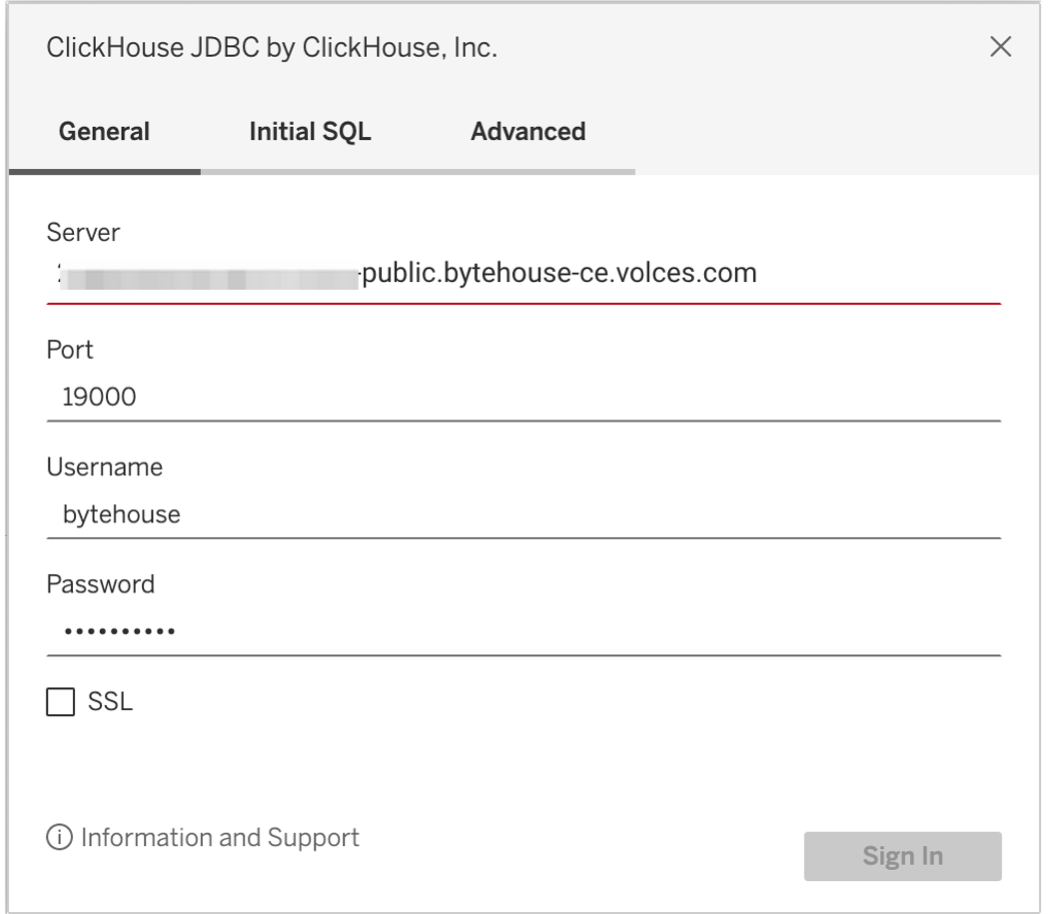Click the 'public.bytehouse-ce.volces.com' server text

click(560, 273)
